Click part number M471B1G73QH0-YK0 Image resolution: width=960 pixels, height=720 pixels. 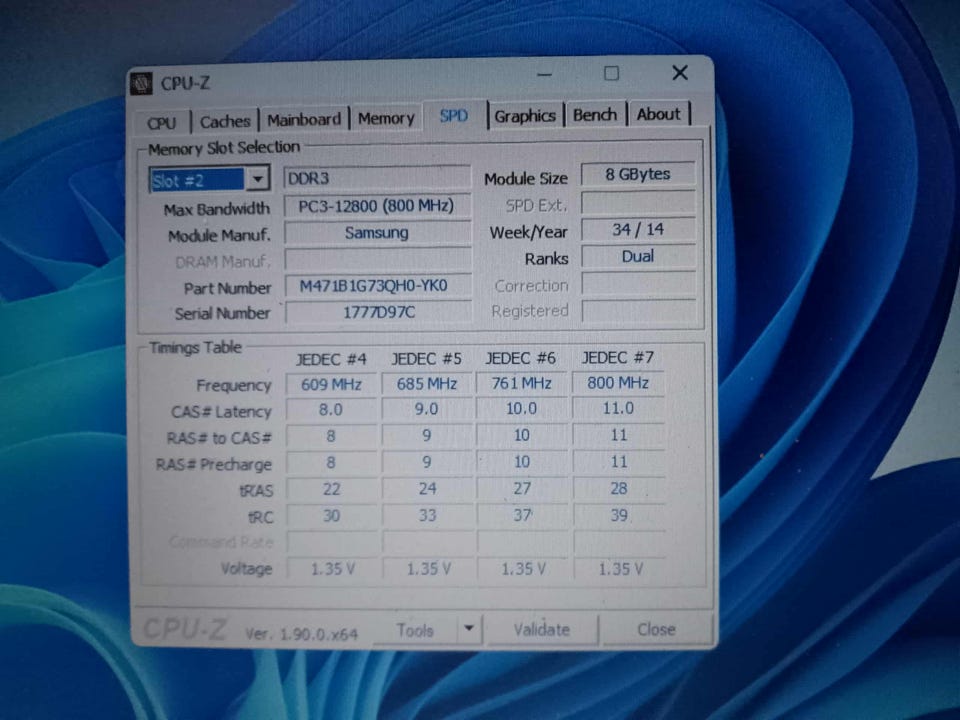coord(377,286)
